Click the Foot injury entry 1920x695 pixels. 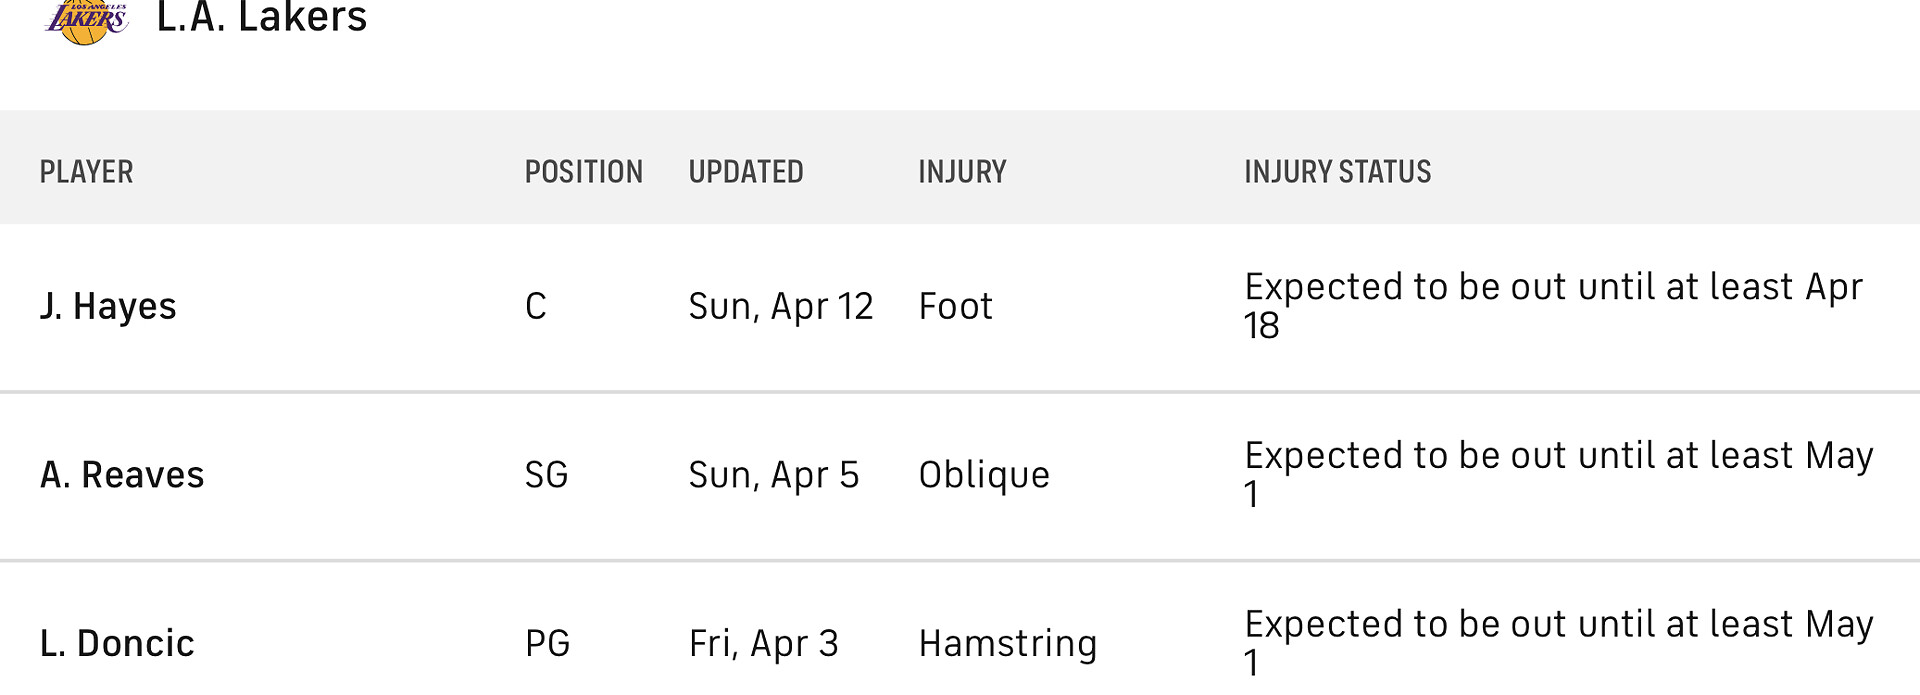tap(955, 306)
